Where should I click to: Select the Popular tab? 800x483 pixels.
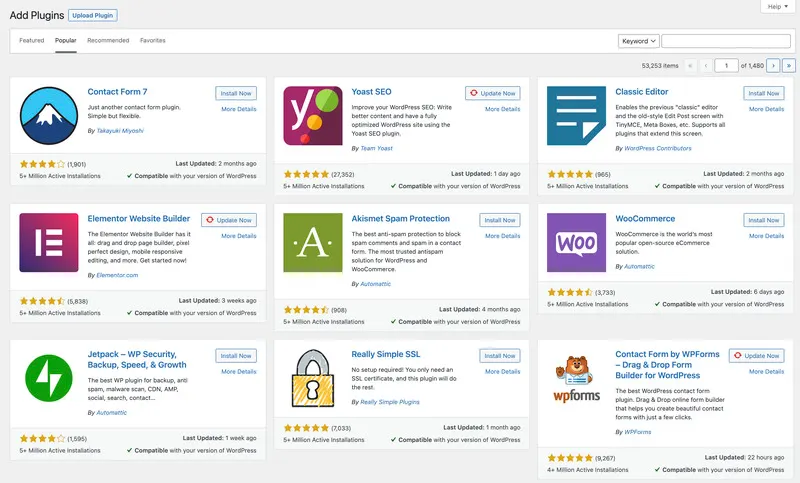point(66,40)
